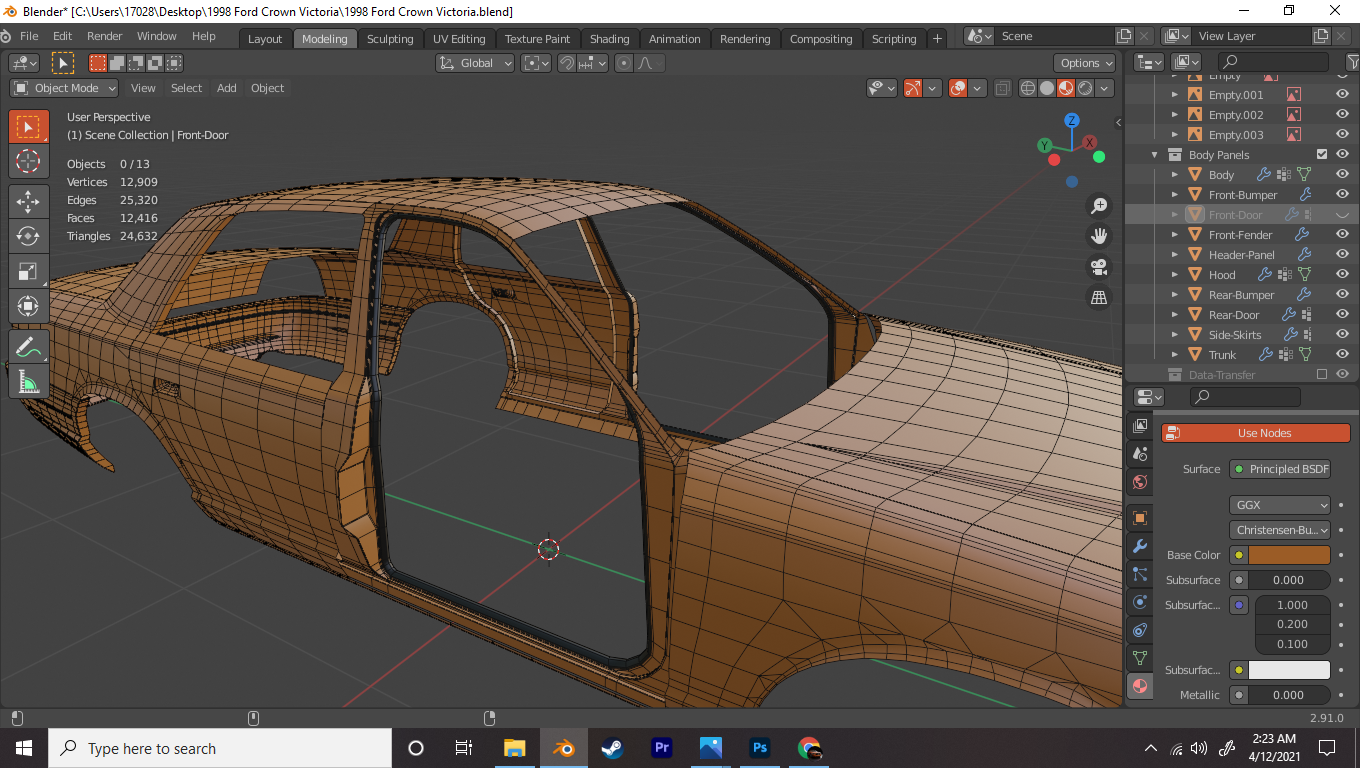Select the Move tool

pyautogui.click(x=29, y=201)
